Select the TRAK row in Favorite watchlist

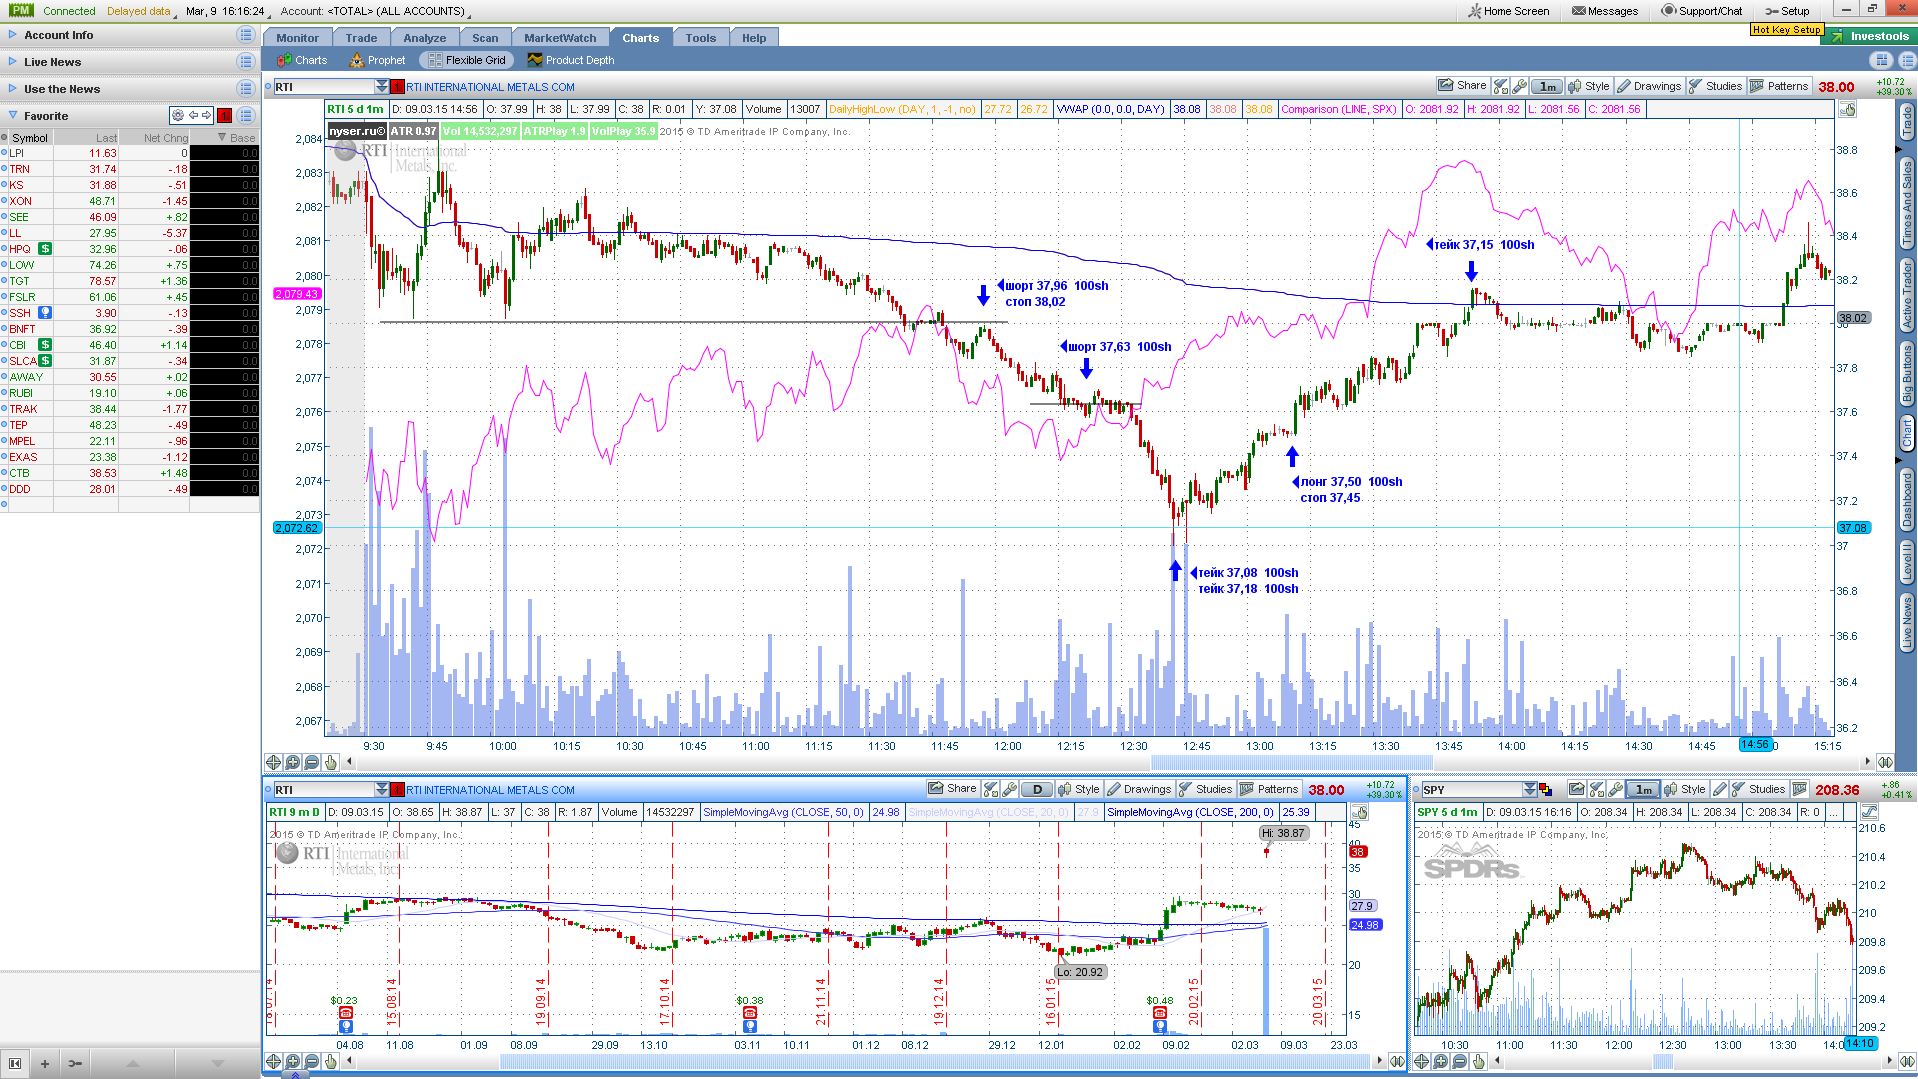click(130, 409)
